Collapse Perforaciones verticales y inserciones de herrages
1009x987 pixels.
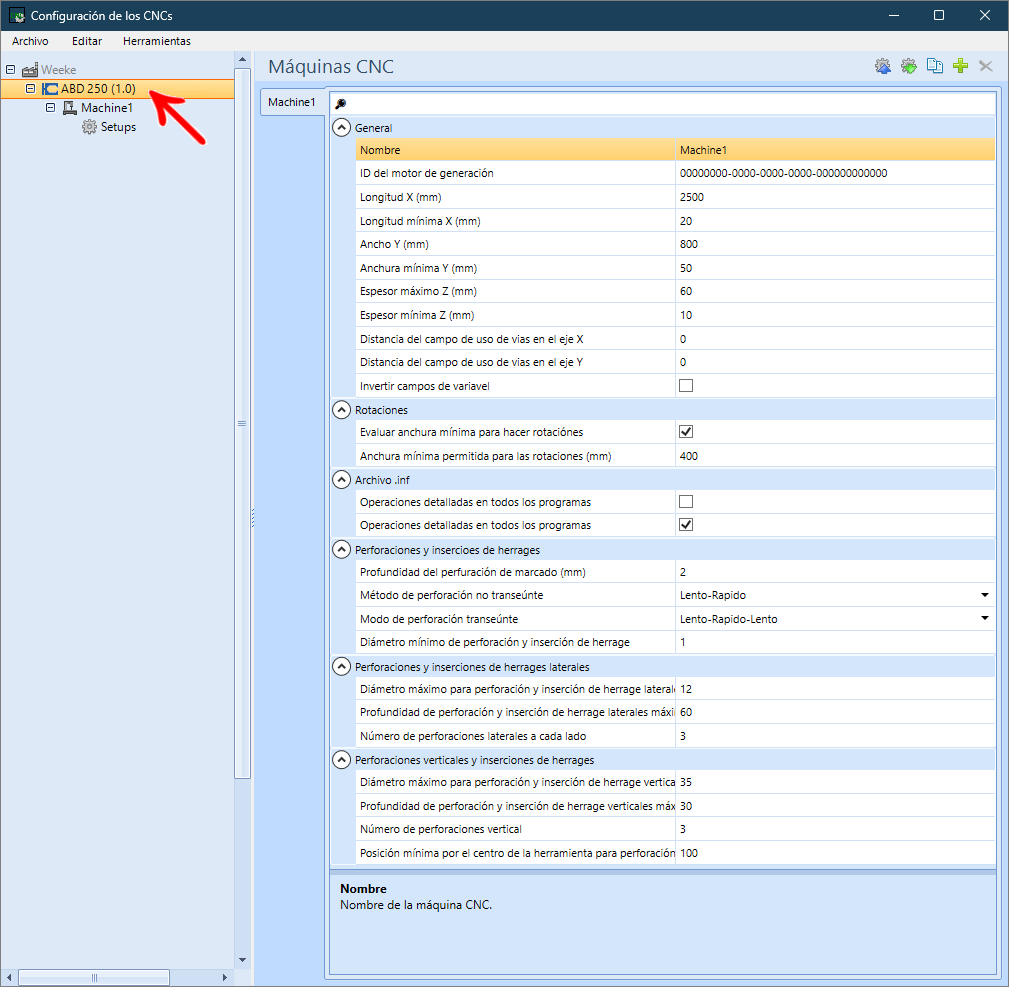coord(341,760)
